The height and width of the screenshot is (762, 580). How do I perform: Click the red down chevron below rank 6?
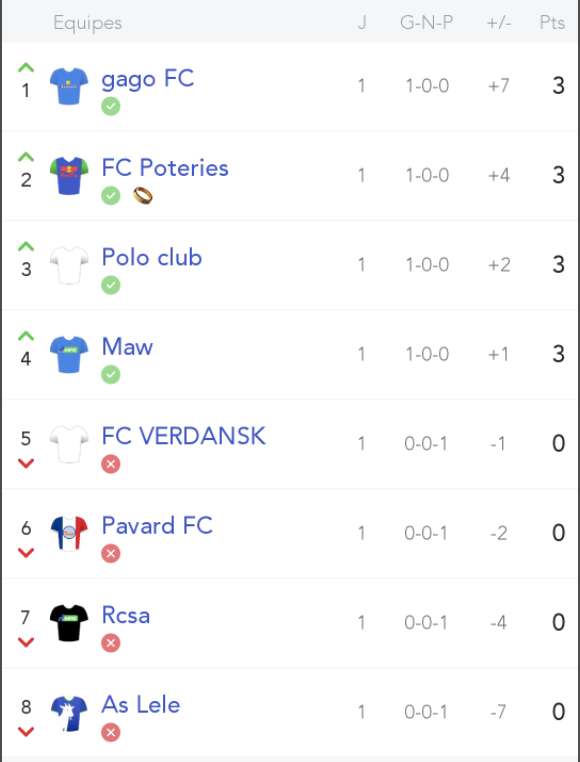[x=26, y=553]
